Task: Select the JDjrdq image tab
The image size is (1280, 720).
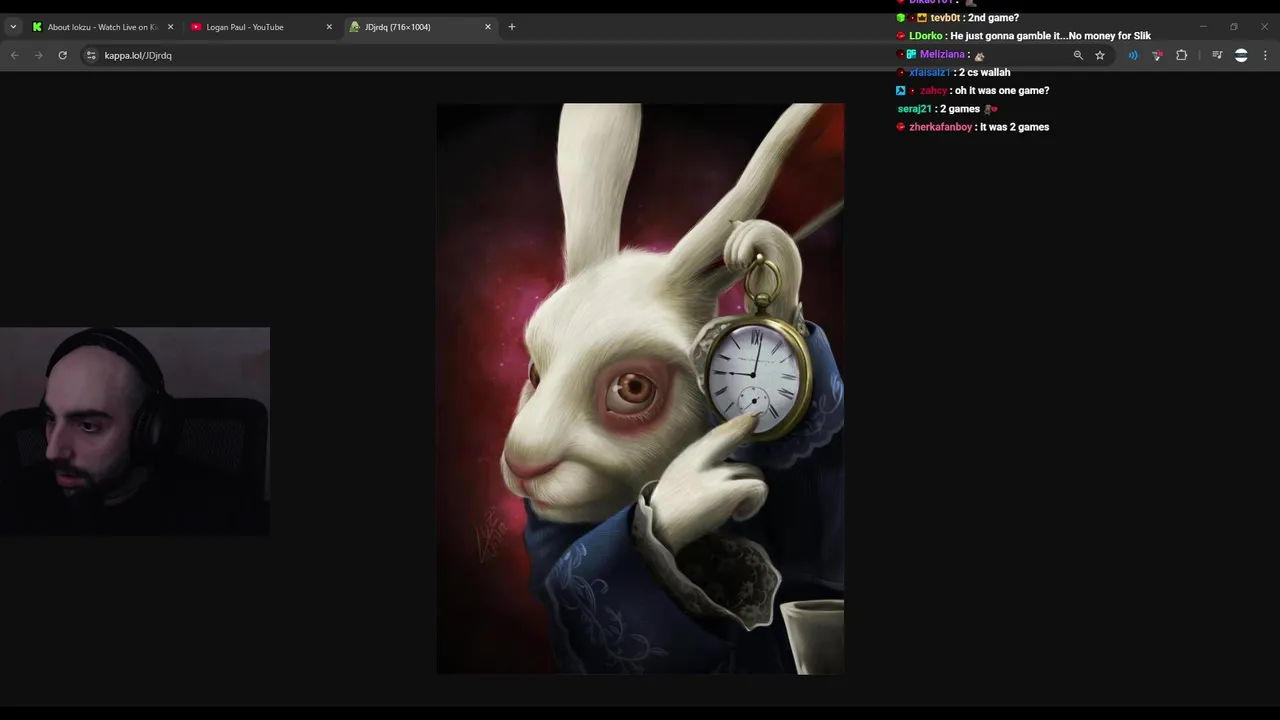Action: tap(420, 27)
